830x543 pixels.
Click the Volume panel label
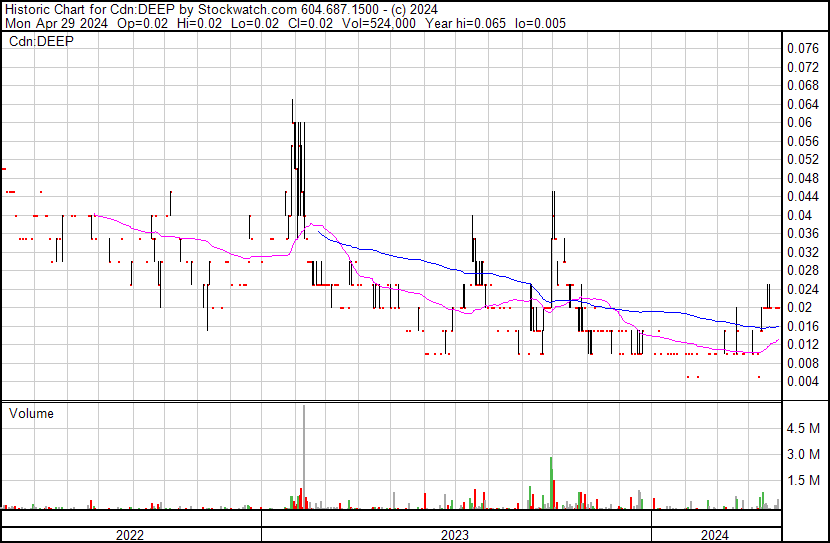[31, 413]
